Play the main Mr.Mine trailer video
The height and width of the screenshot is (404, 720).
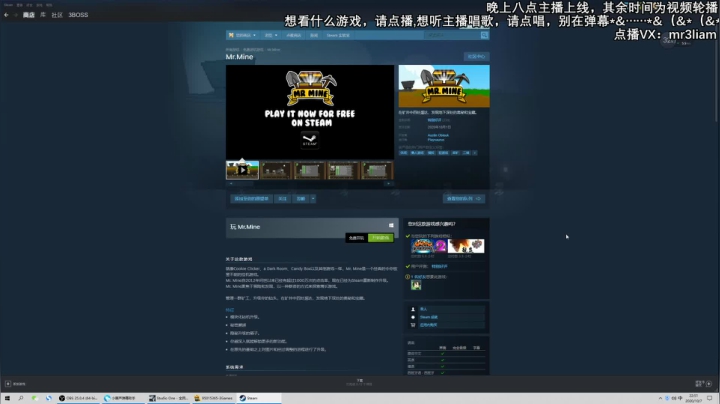pos(310,112)
